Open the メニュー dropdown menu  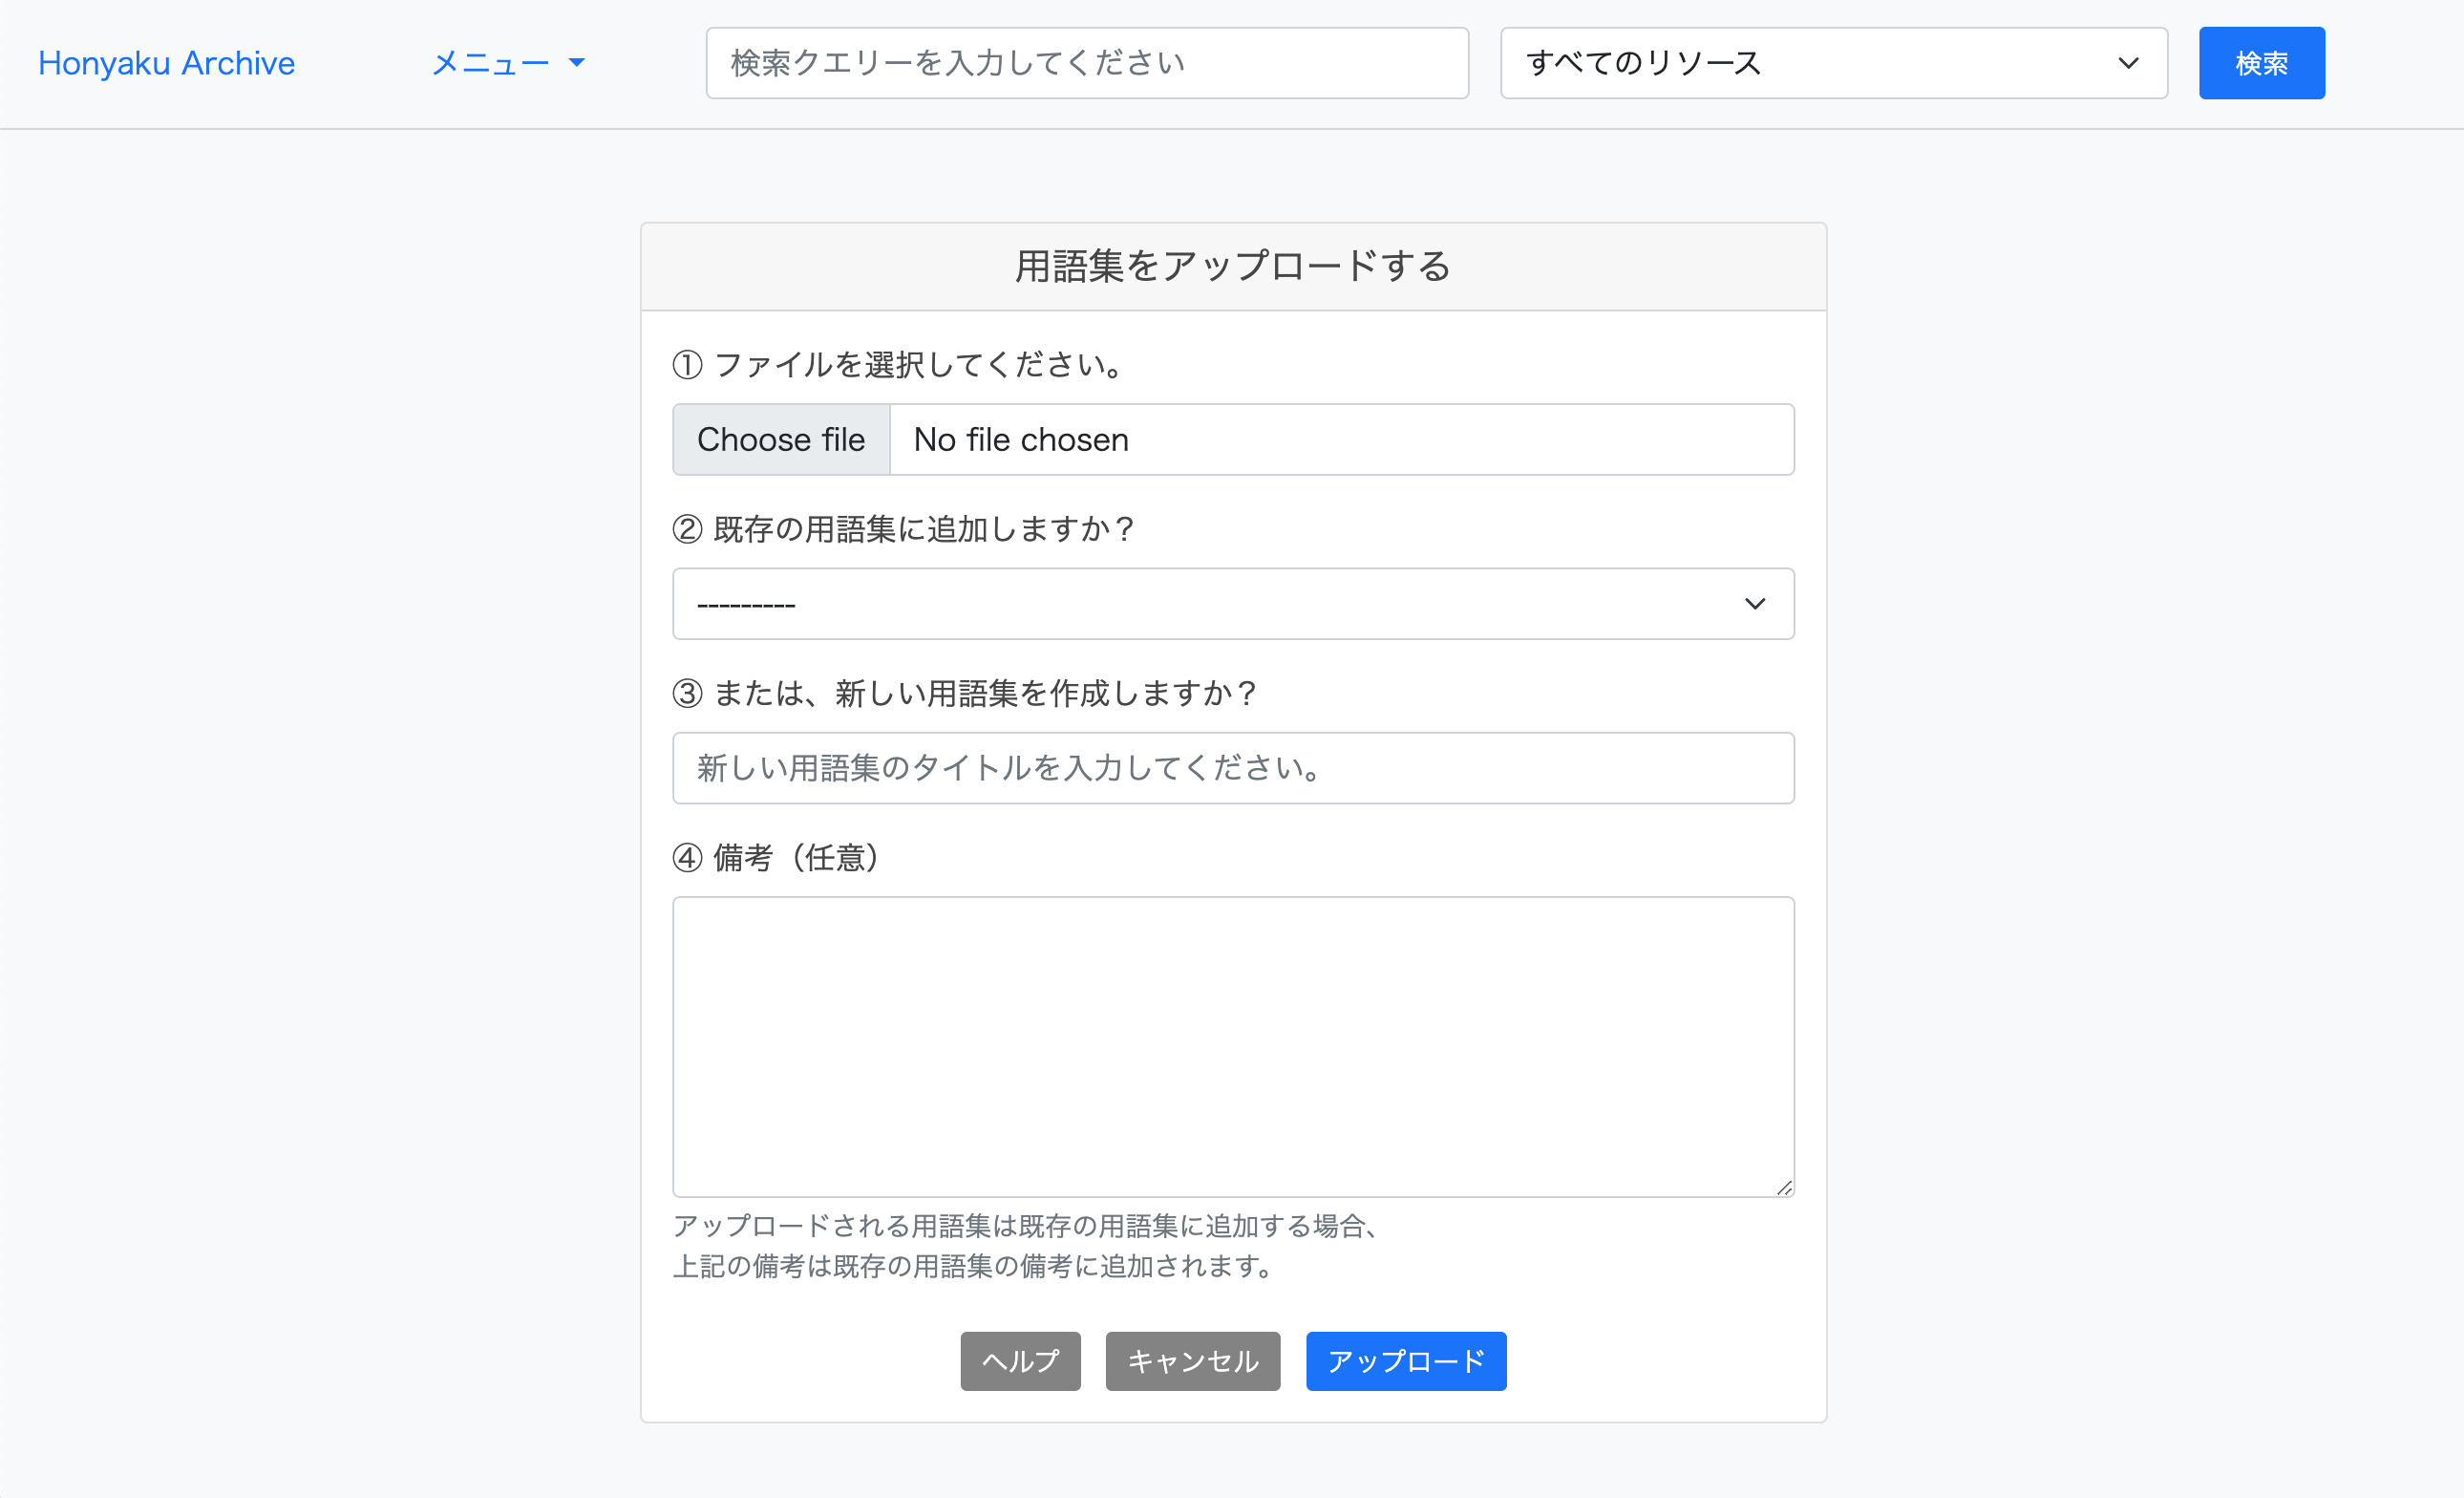(490, 63)
